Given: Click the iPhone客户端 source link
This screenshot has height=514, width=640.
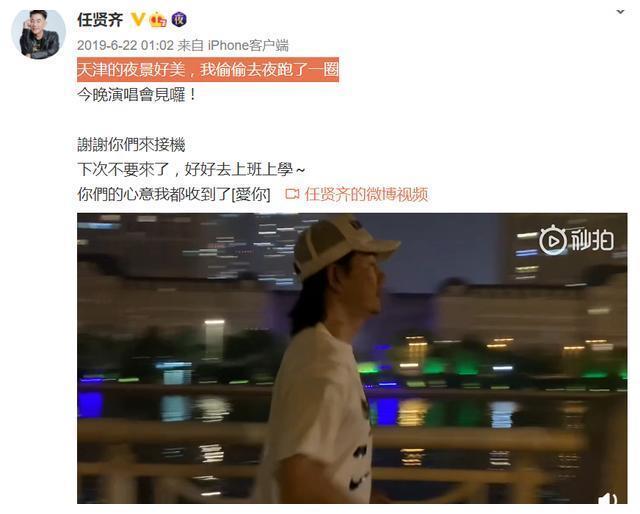Looking at the screenshot, I should [248, 45].
